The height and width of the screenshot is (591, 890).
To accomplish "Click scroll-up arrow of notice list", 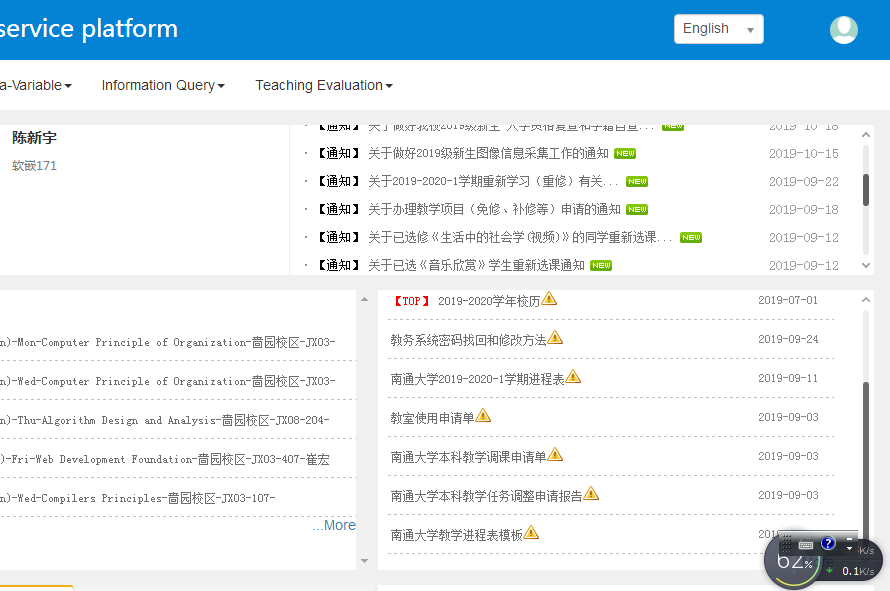I will point(866,135).
